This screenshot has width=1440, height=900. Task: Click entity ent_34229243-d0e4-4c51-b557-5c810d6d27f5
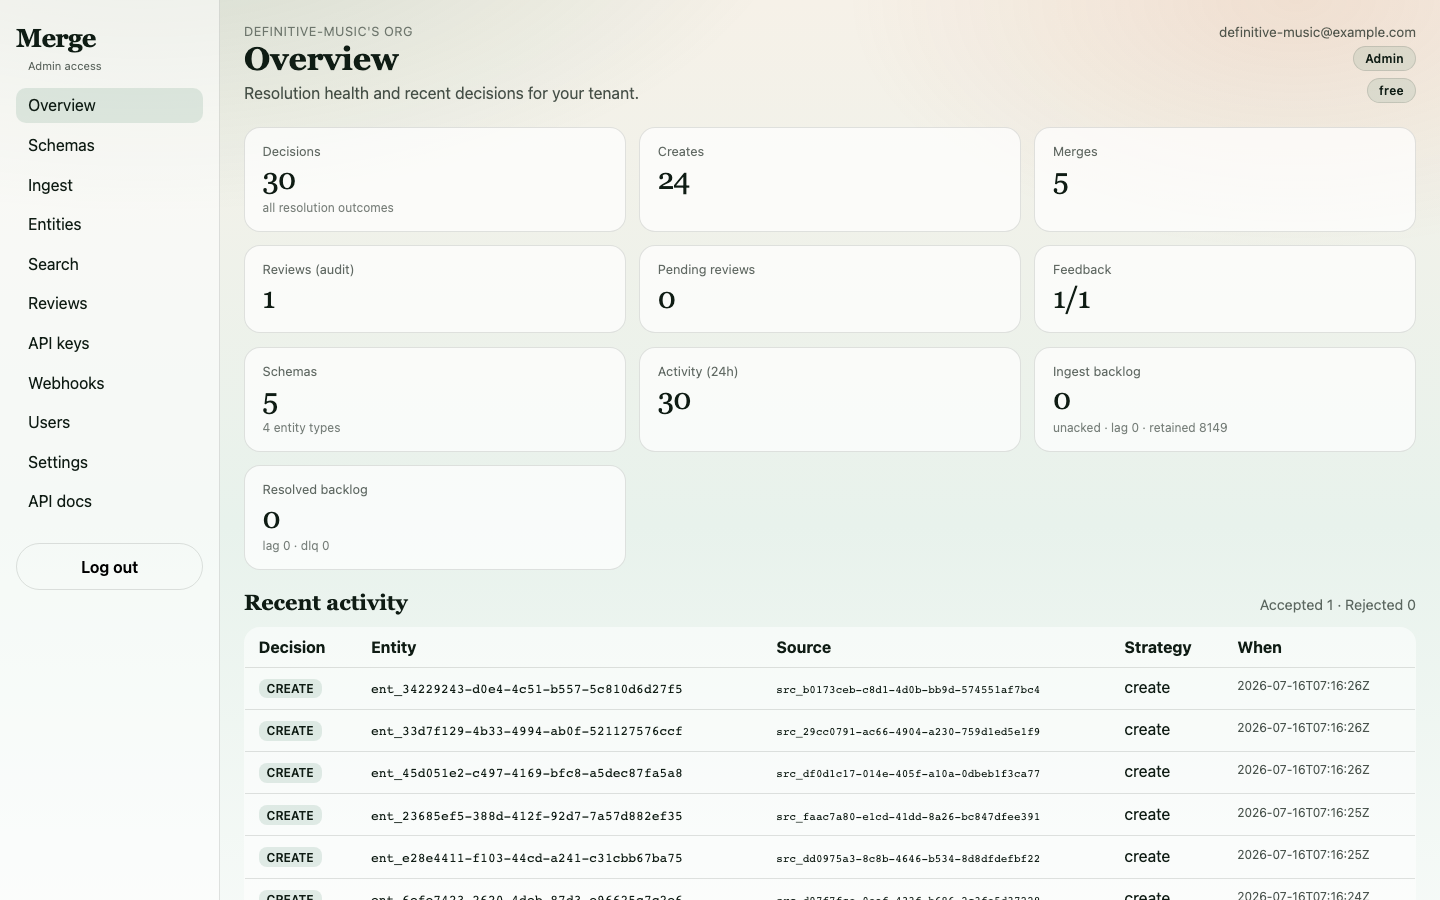pos(527,689)
